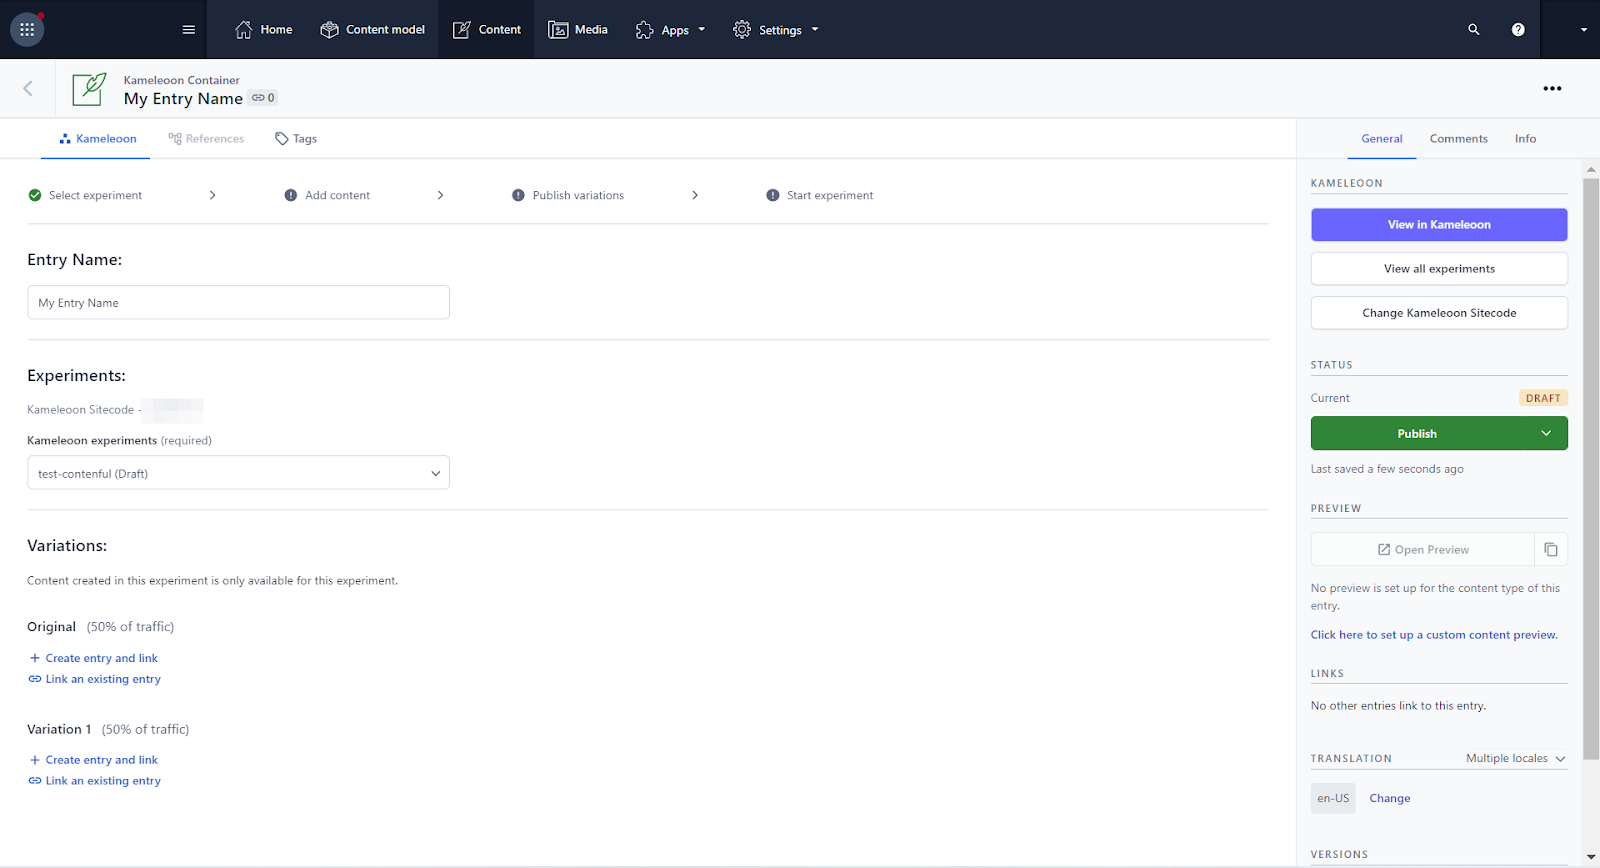Click the DRAFT status badge
This screenshot has width=1600, height=868.
coord(1543,398)
